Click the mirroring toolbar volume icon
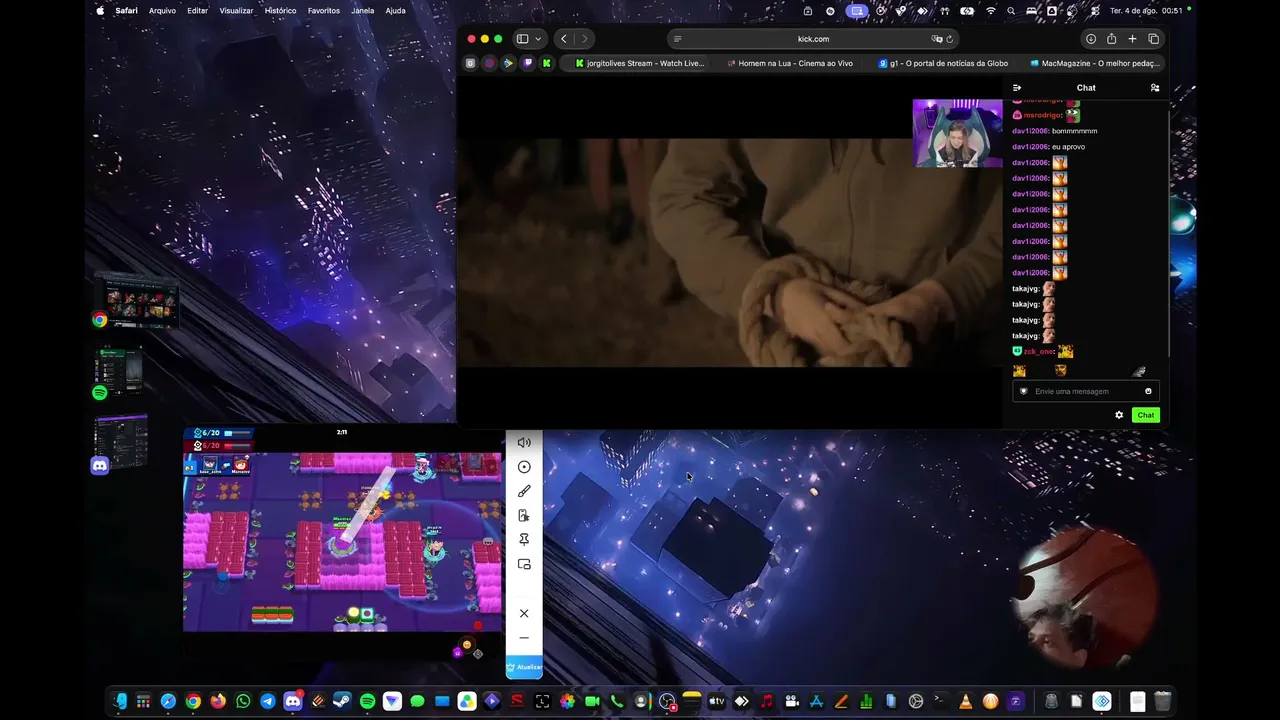 coord(524,443)
